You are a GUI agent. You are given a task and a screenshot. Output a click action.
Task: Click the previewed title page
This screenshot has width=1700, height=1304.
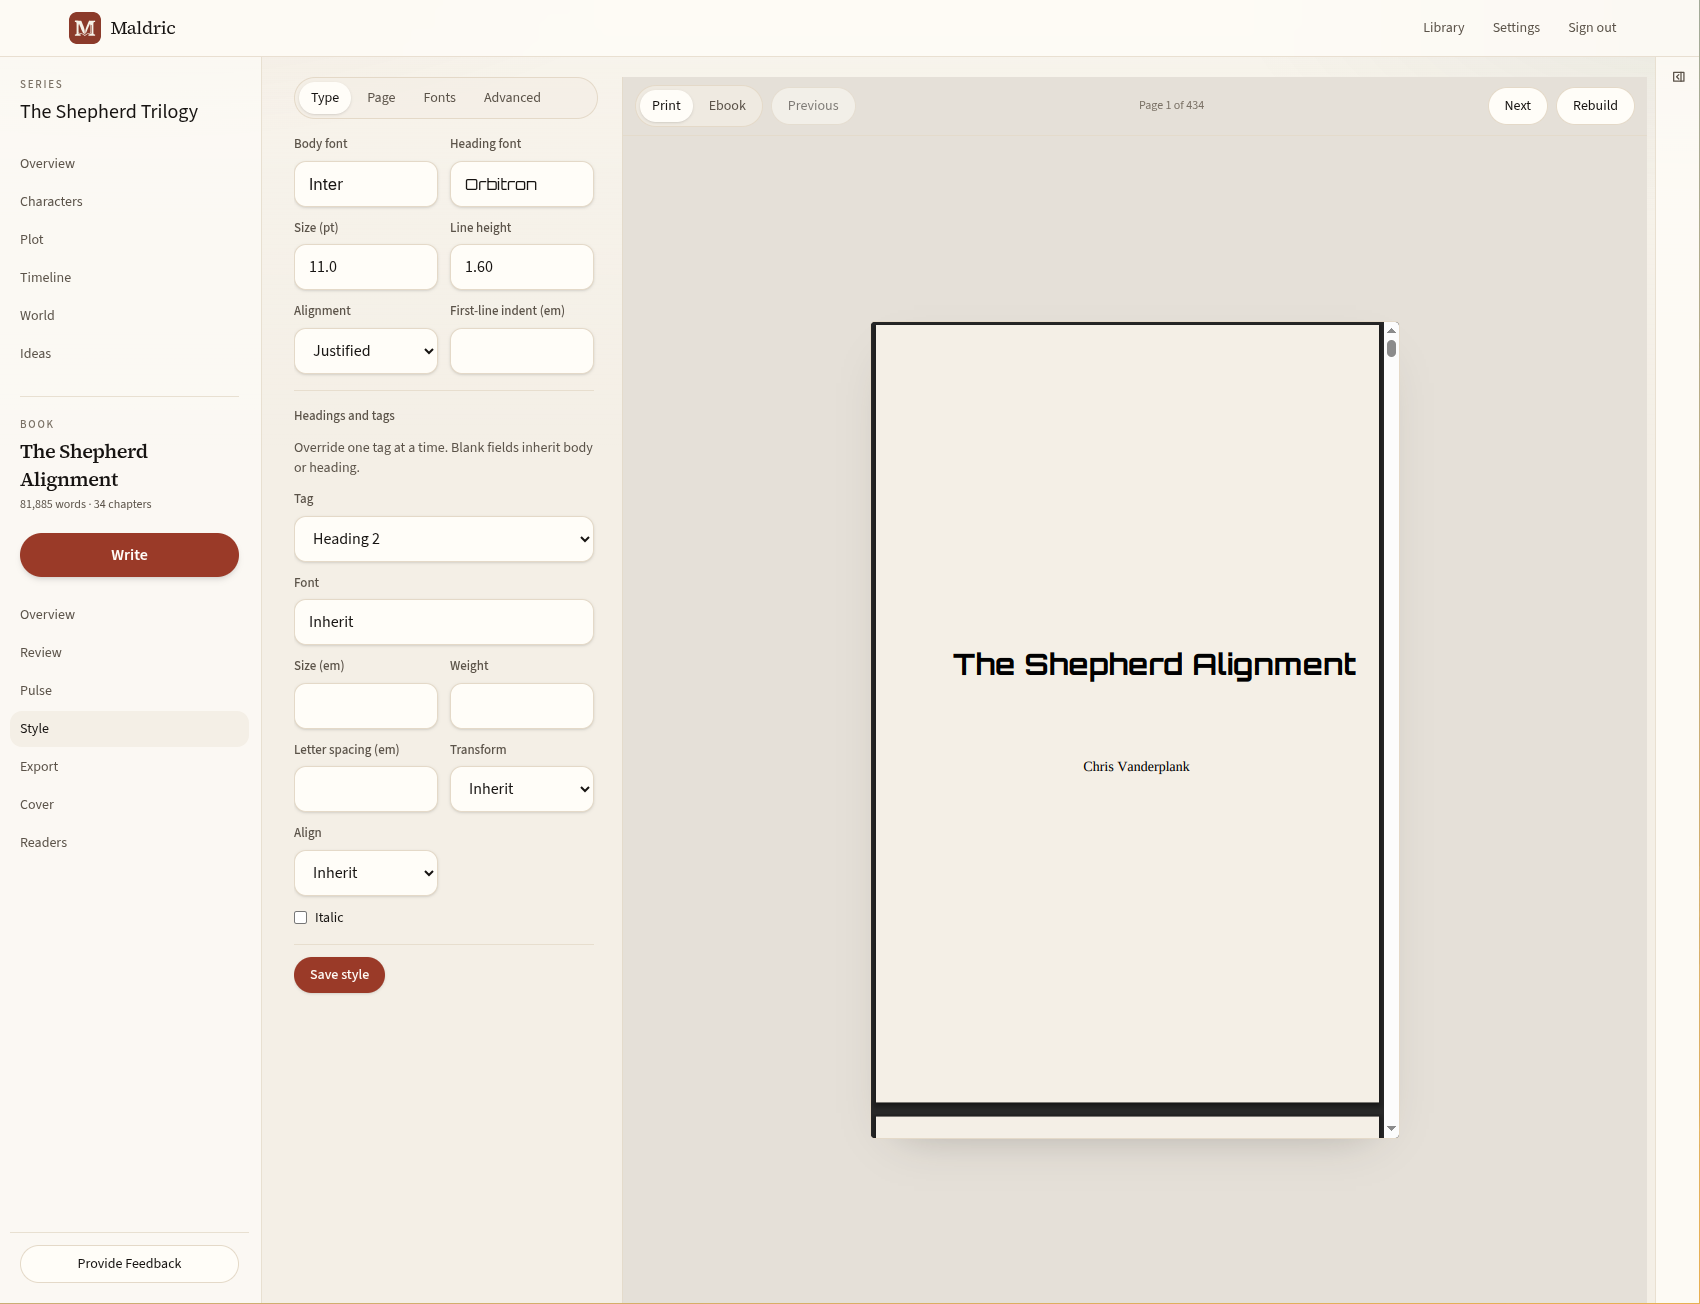pos(1128,714)
